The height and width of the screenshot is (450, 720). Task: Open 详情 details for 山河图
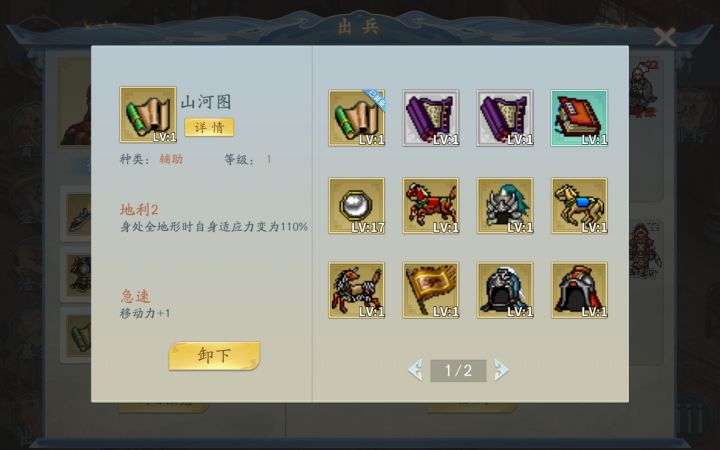209,127
